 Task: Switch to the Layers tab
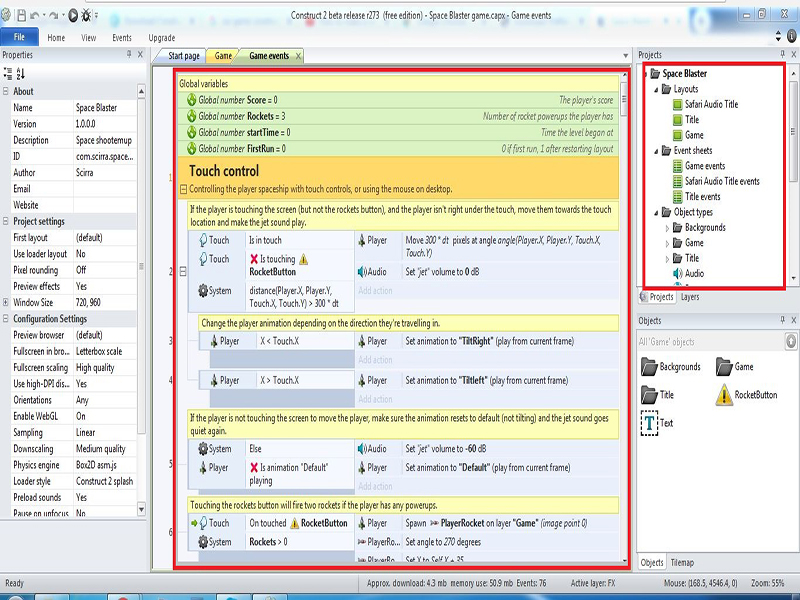point(690,297)
